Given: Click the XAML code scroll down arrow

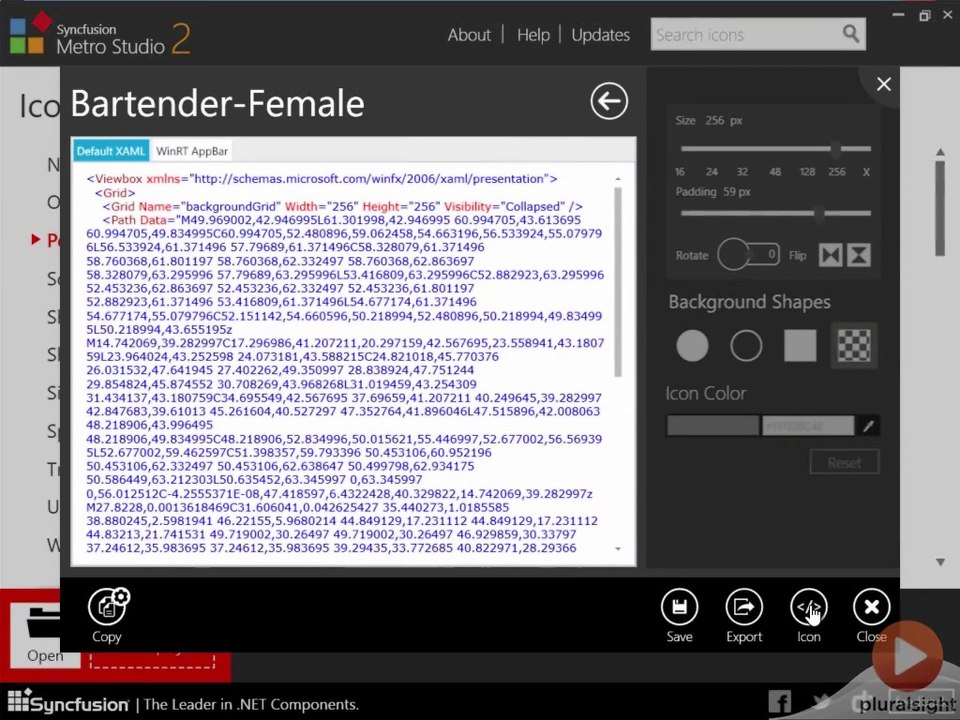Looking at the screenshot, I should tap(618, 549).
